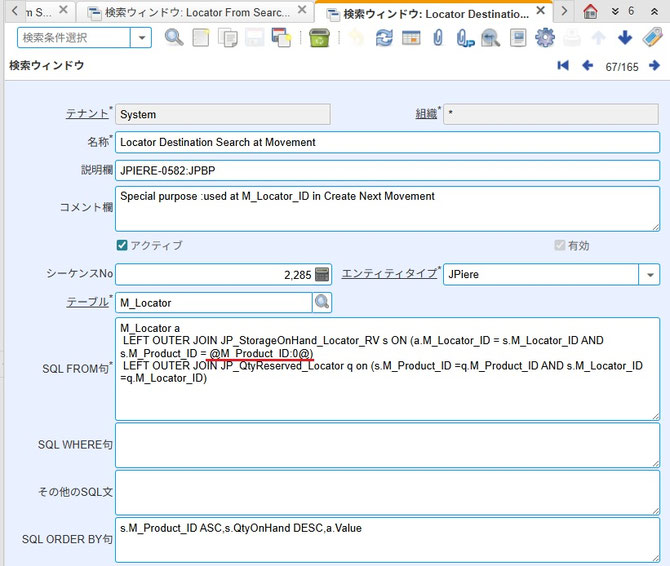670x566 pixels.
Task: Click テーブル field containing M_Locator
Action: (x=214, y=303)
